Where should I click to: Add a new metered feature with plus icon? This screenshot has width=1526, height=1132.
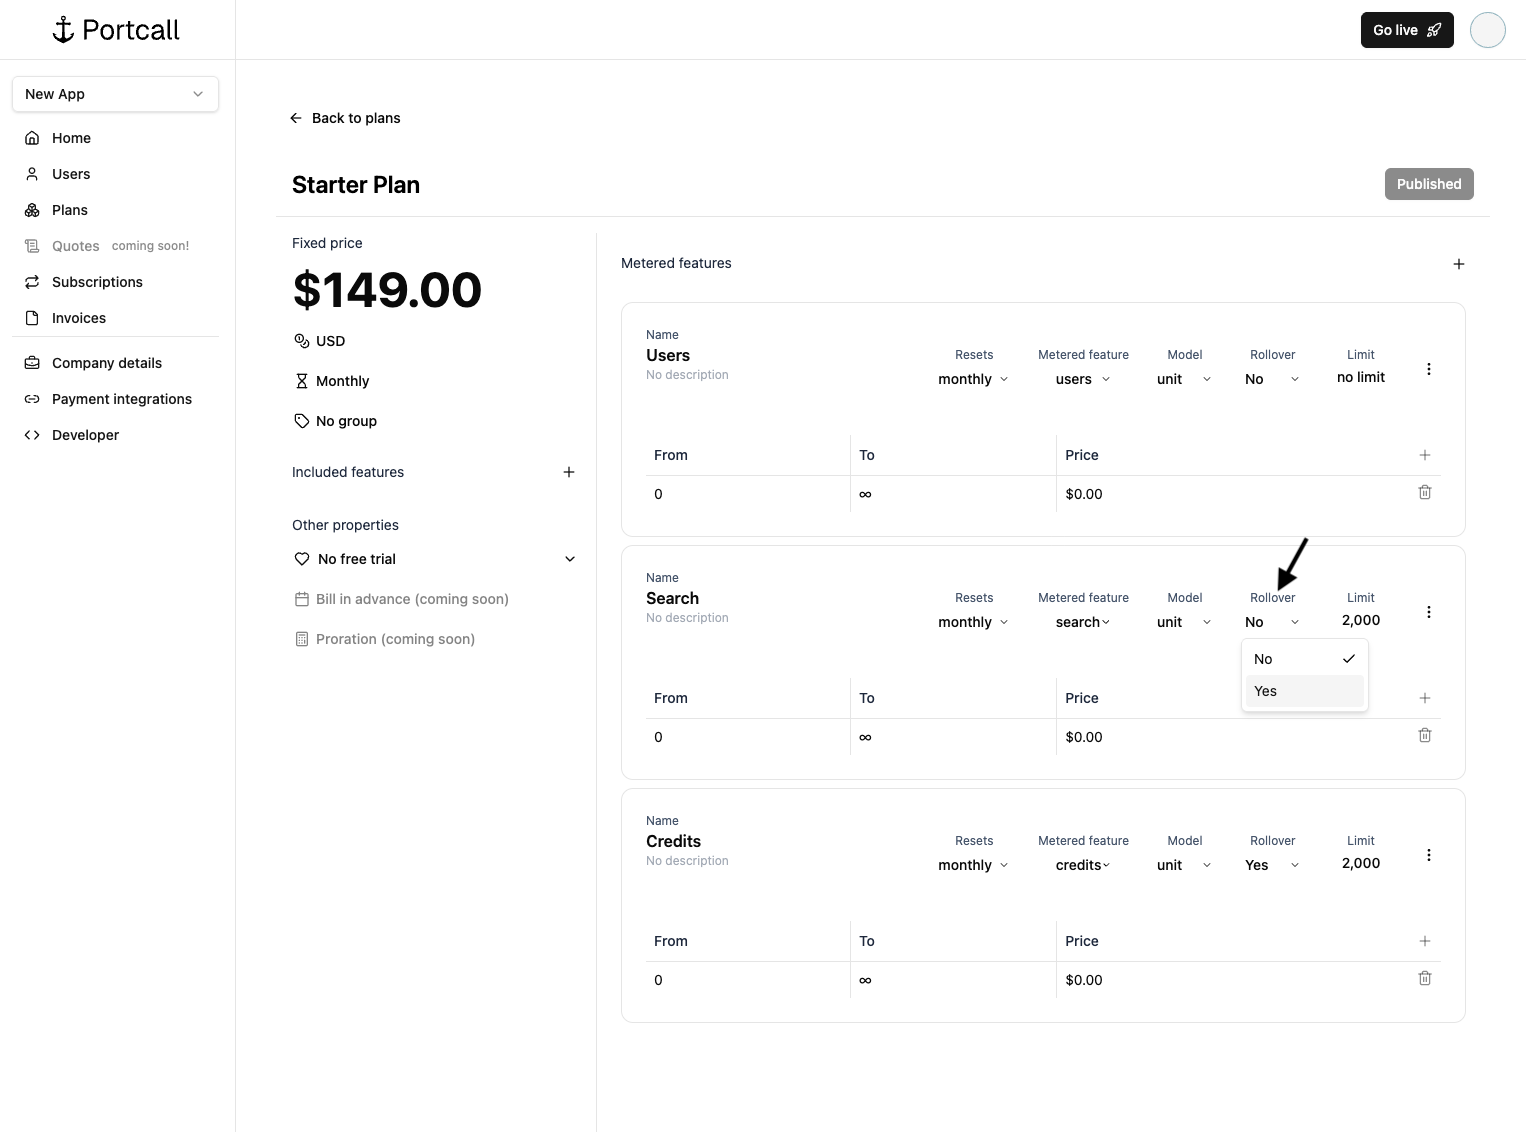[x=1458, y=264]
